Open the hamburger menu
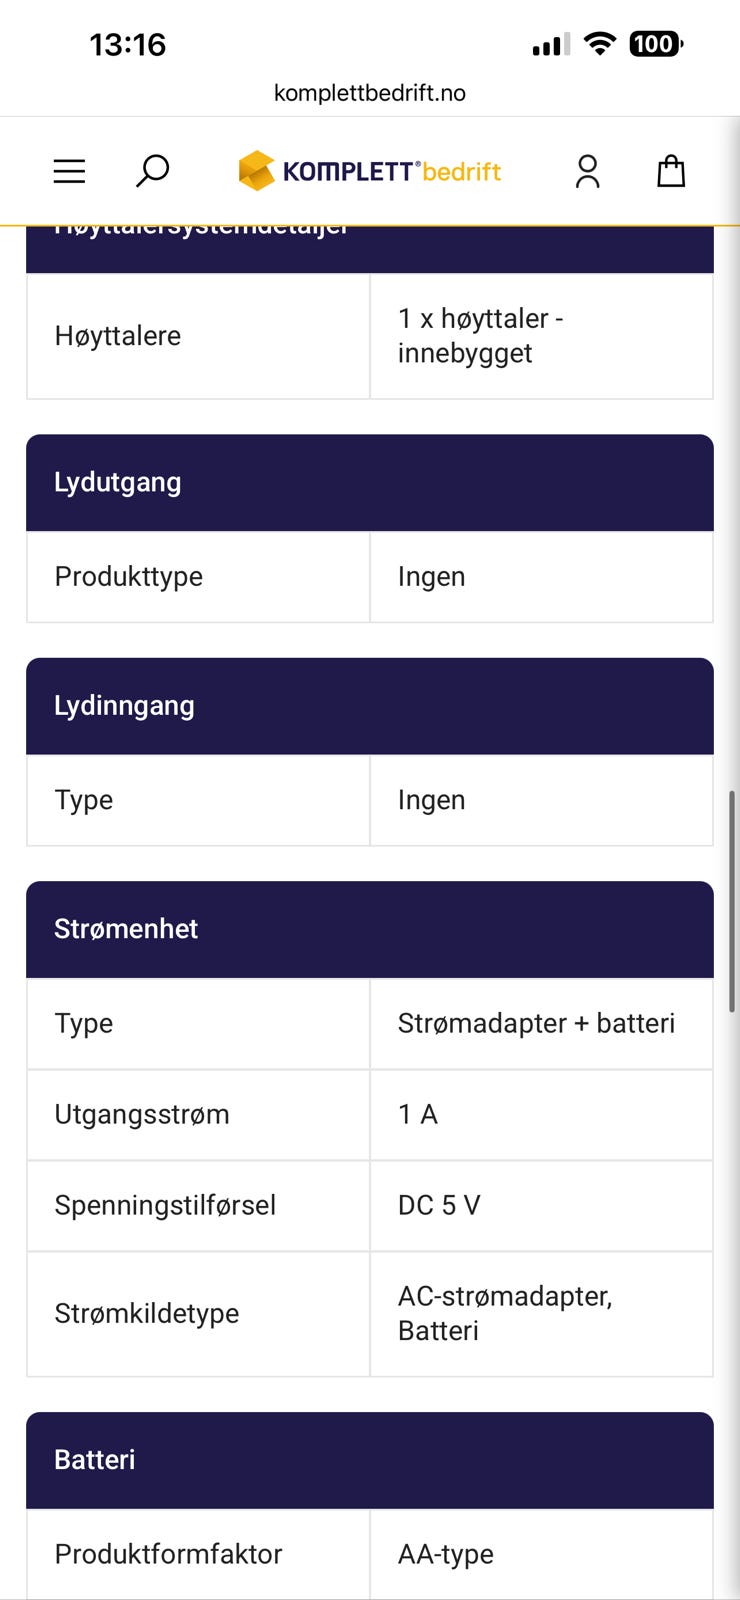Viewport: 740px width, 1600px height. point(69,171)
